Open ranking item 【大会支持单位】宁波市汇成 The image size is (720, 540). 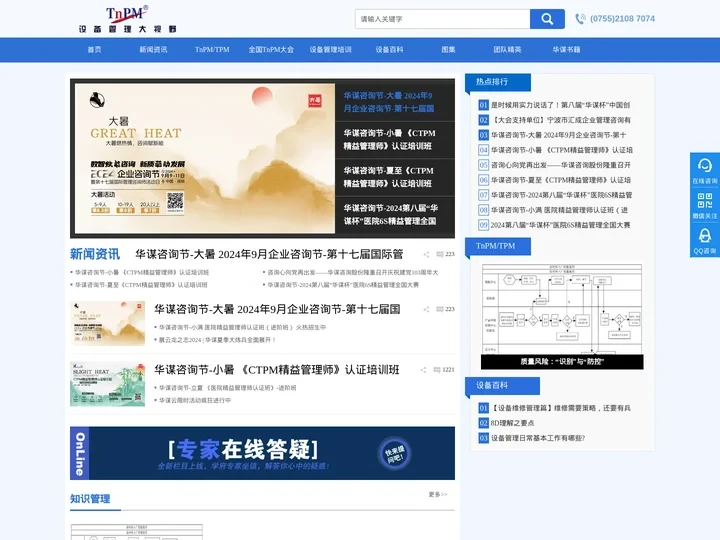pos(561,120)
